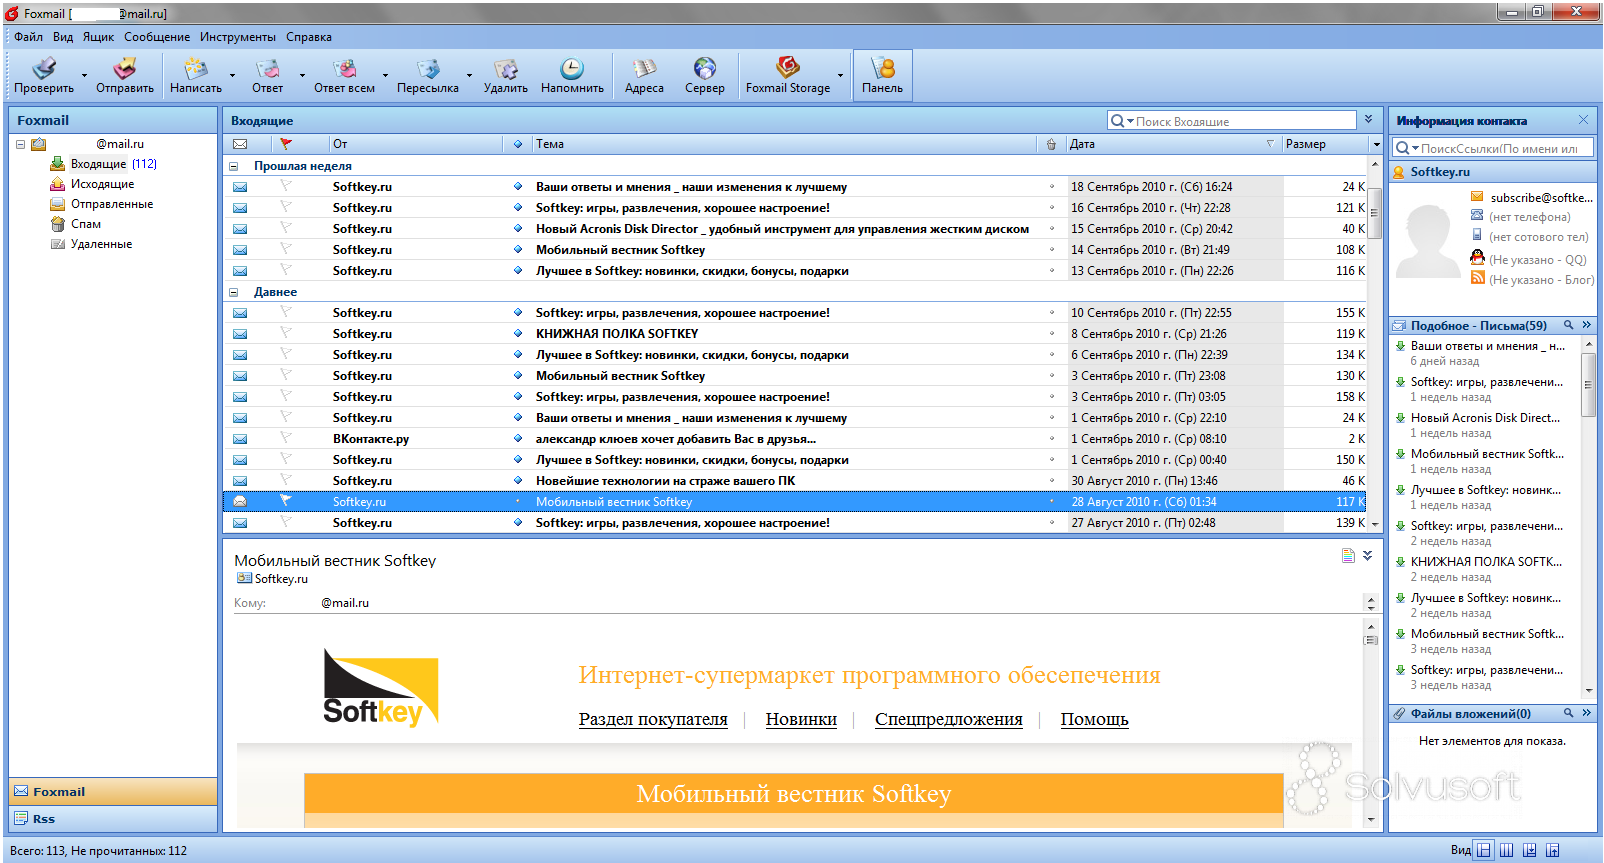Open the Справка menu
Screen dimensions: 1604x863
309,37
